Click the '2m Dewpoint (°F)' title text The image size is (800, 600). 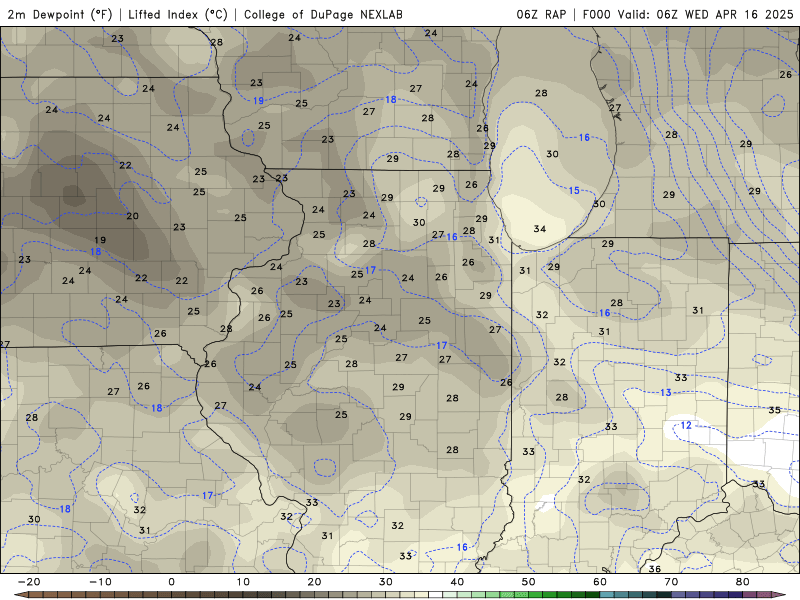point(60,14)
